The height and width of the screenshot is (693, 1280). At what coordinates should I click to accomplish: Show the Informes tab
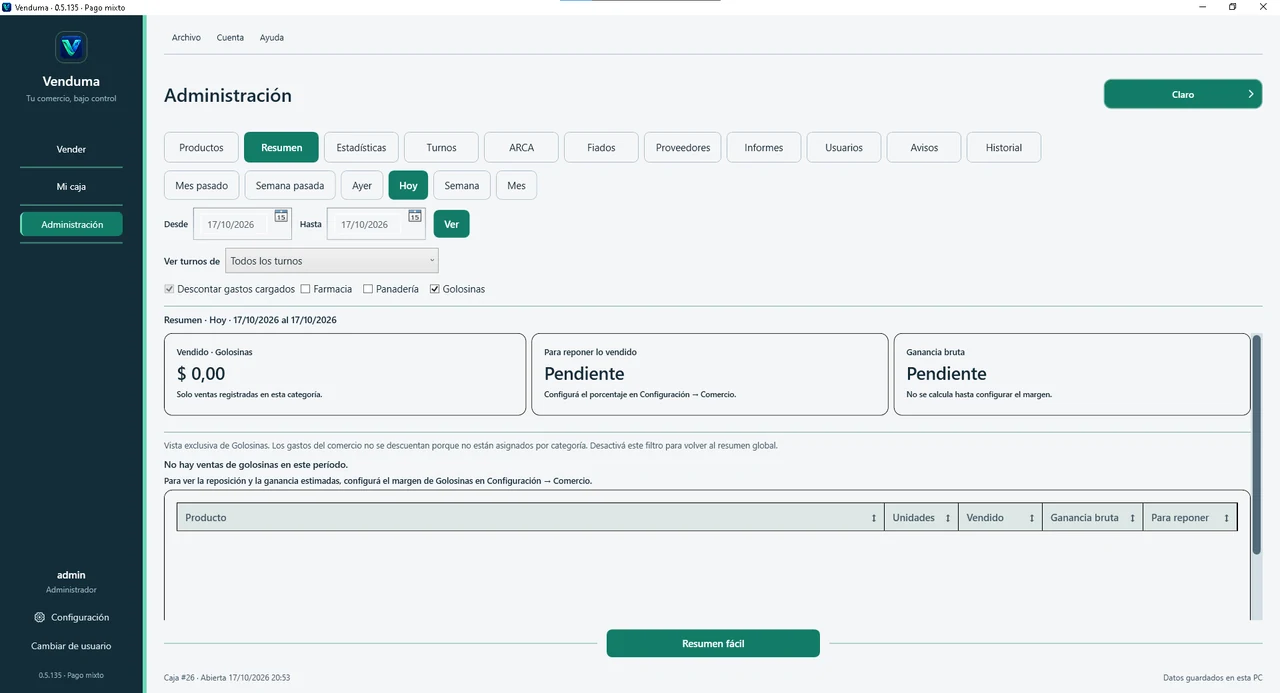(x=764, y=147)
